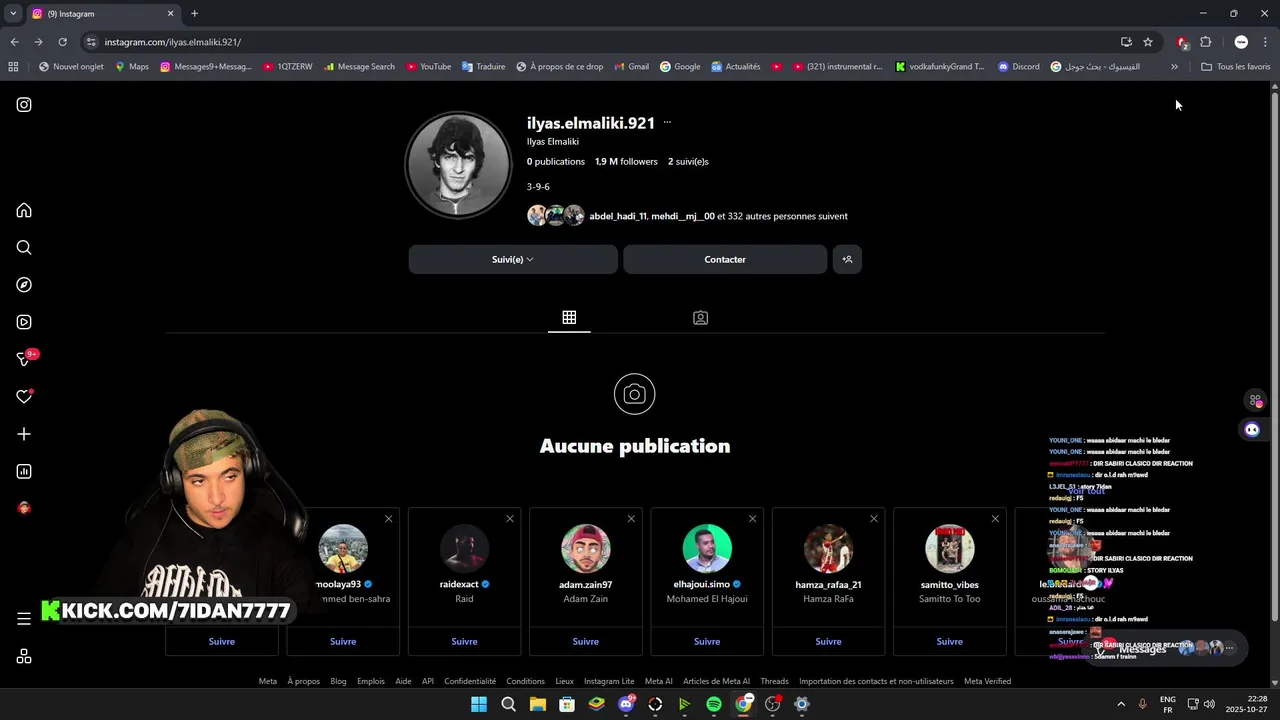Expand the tab search dropdown arrow
This screenshot has width=1280, height=720.
12,14
